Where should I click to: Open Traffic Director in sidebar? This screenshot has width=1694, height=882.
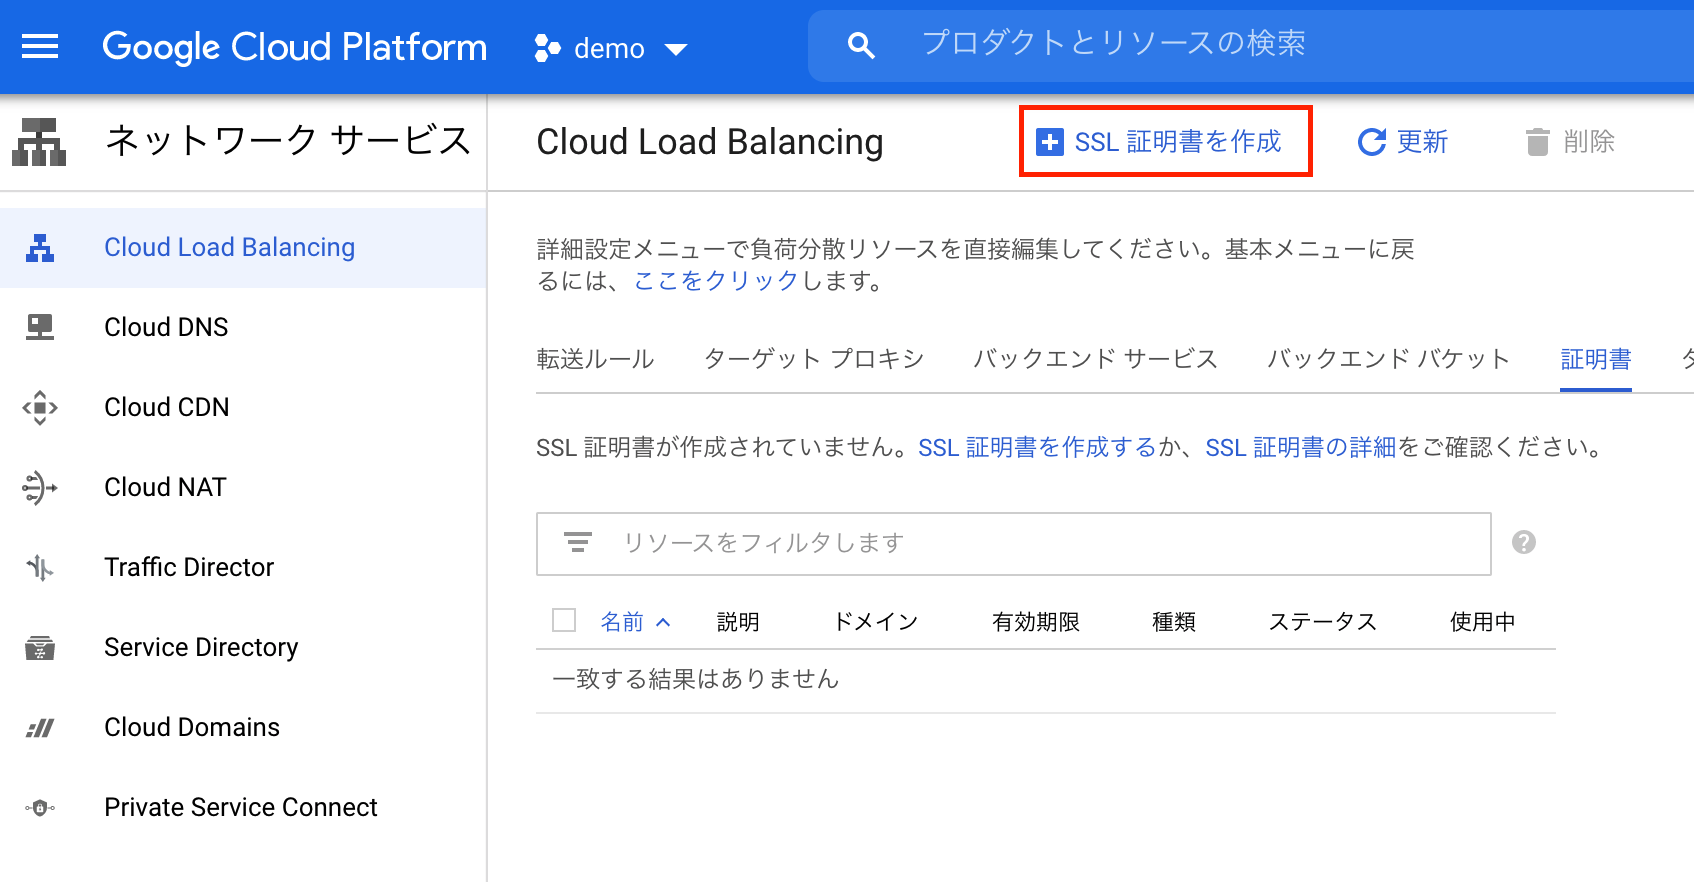pos(243,567)
